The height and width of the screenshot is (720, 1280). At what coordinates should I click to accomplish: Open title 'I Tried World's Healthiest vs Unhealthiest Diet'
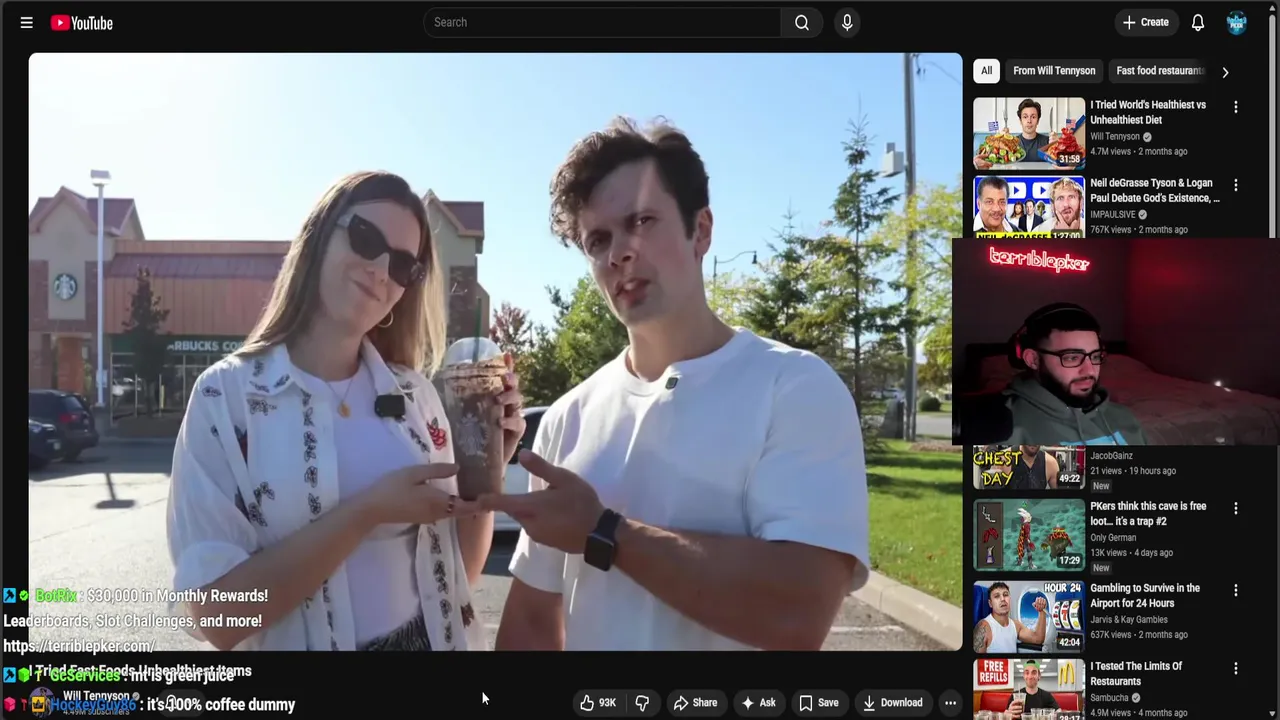tap(1148, 112)
